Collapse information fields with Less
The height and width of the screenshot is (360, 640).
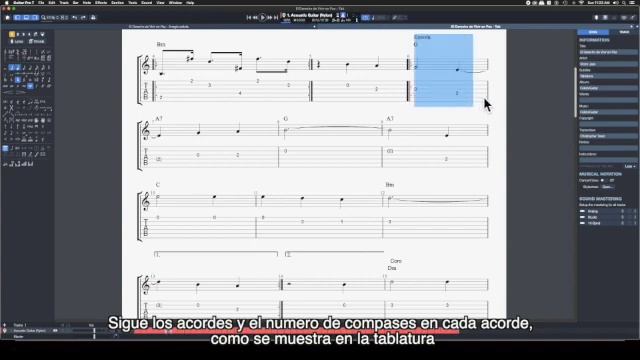click(629, 167)
